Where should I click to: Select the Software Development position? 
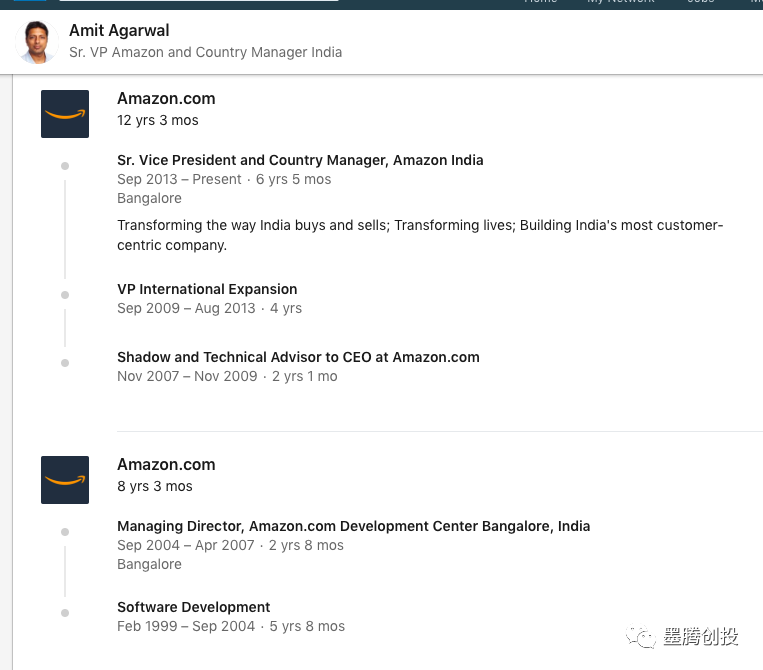(x=194, y=607)
